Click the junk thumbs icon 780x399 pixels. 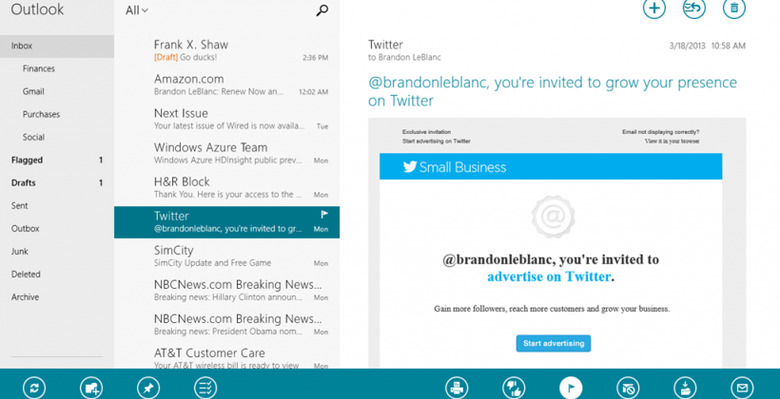point(513,388)
